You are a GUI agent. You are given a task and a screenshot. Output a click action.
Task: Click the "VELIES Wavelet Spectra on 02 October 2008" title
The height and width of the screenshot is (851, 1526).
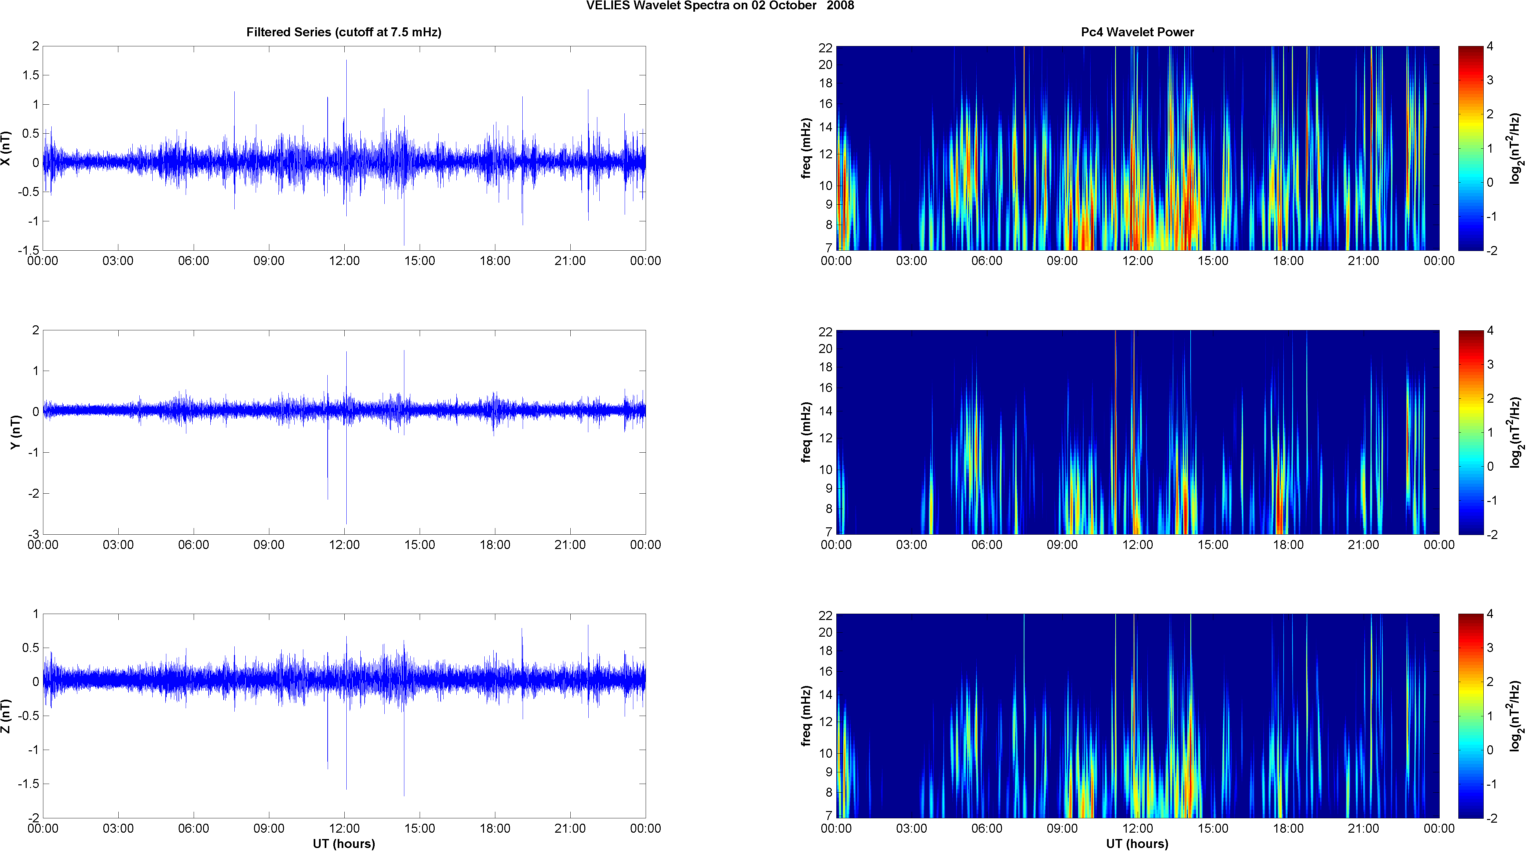pos(720,6)
